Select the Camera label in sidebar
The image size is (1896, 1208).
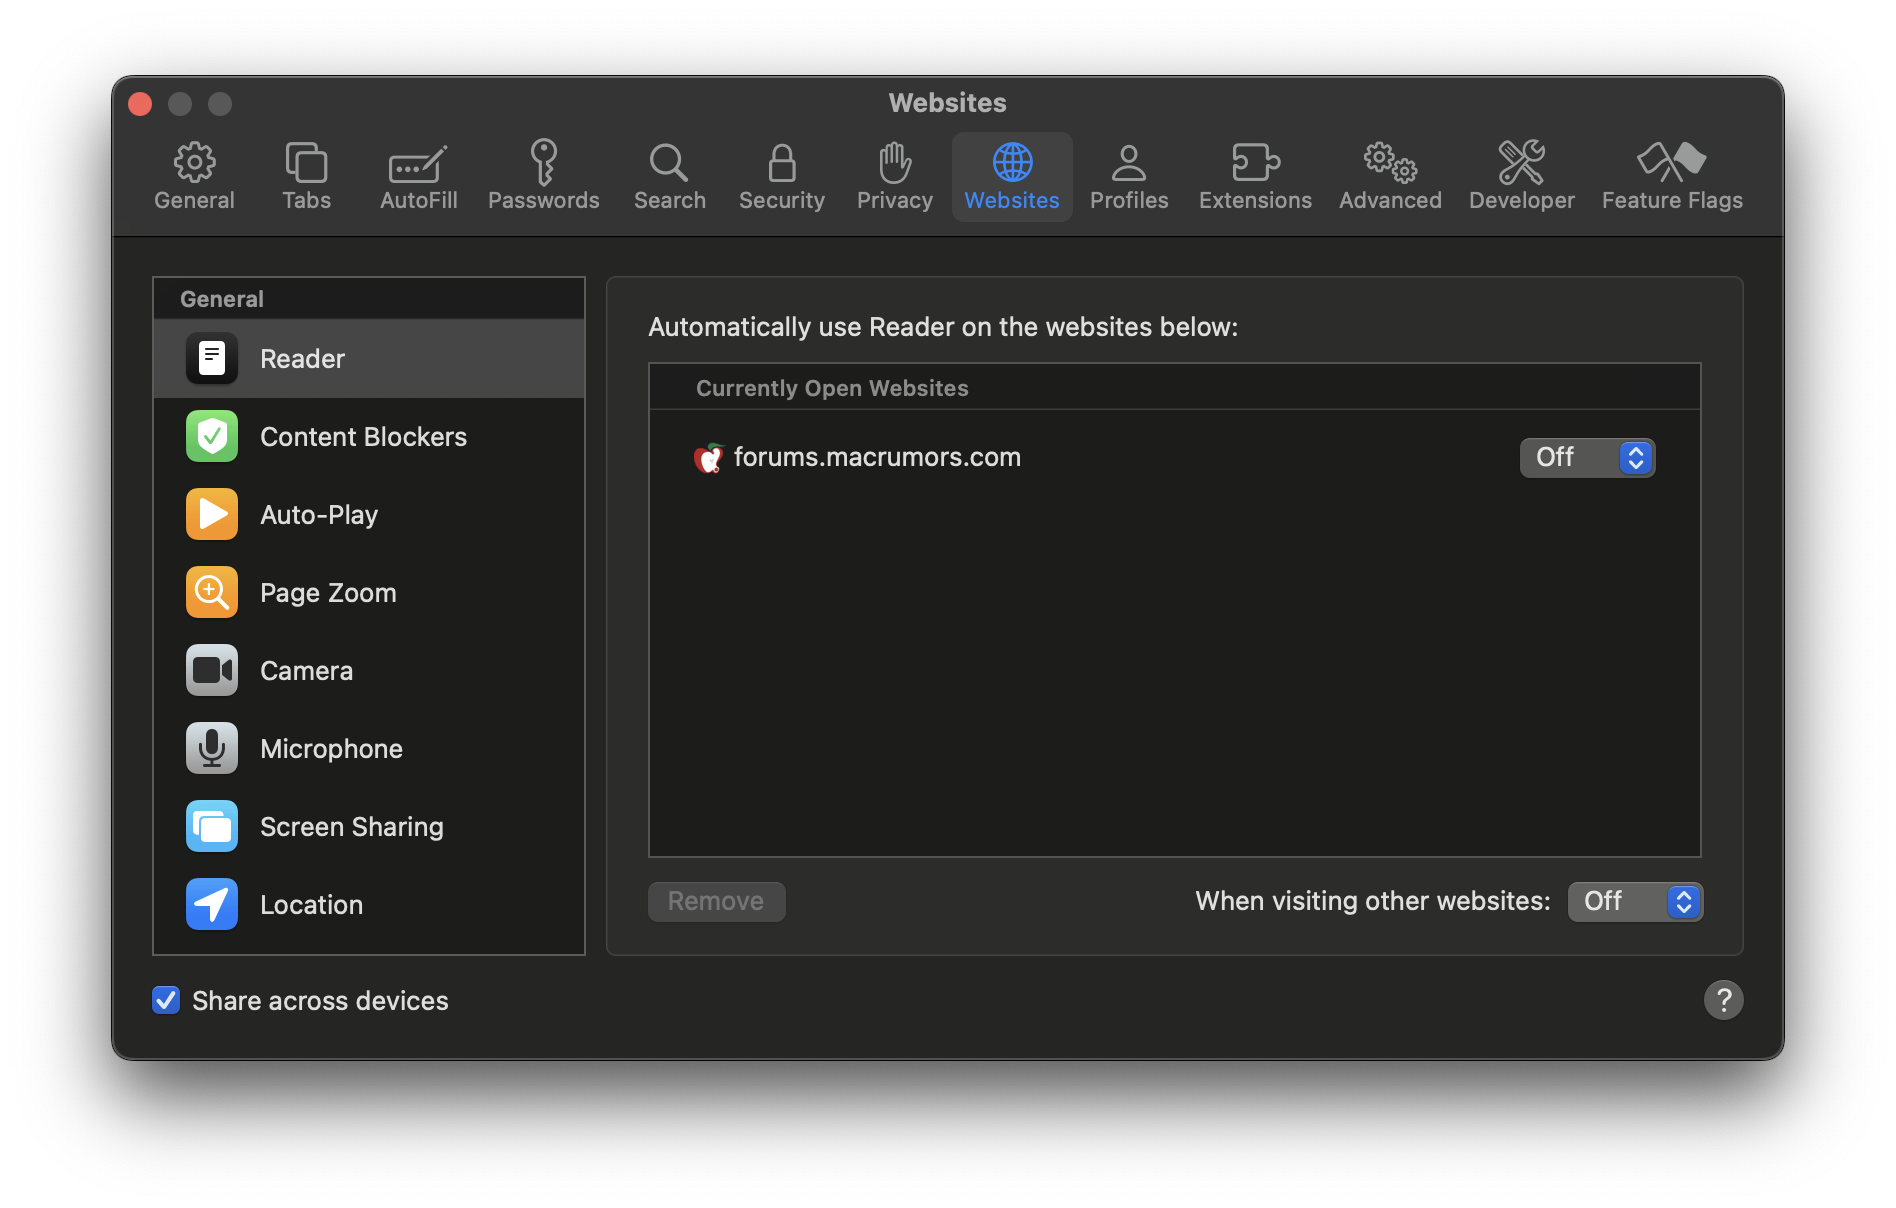(x=306, y=671)
